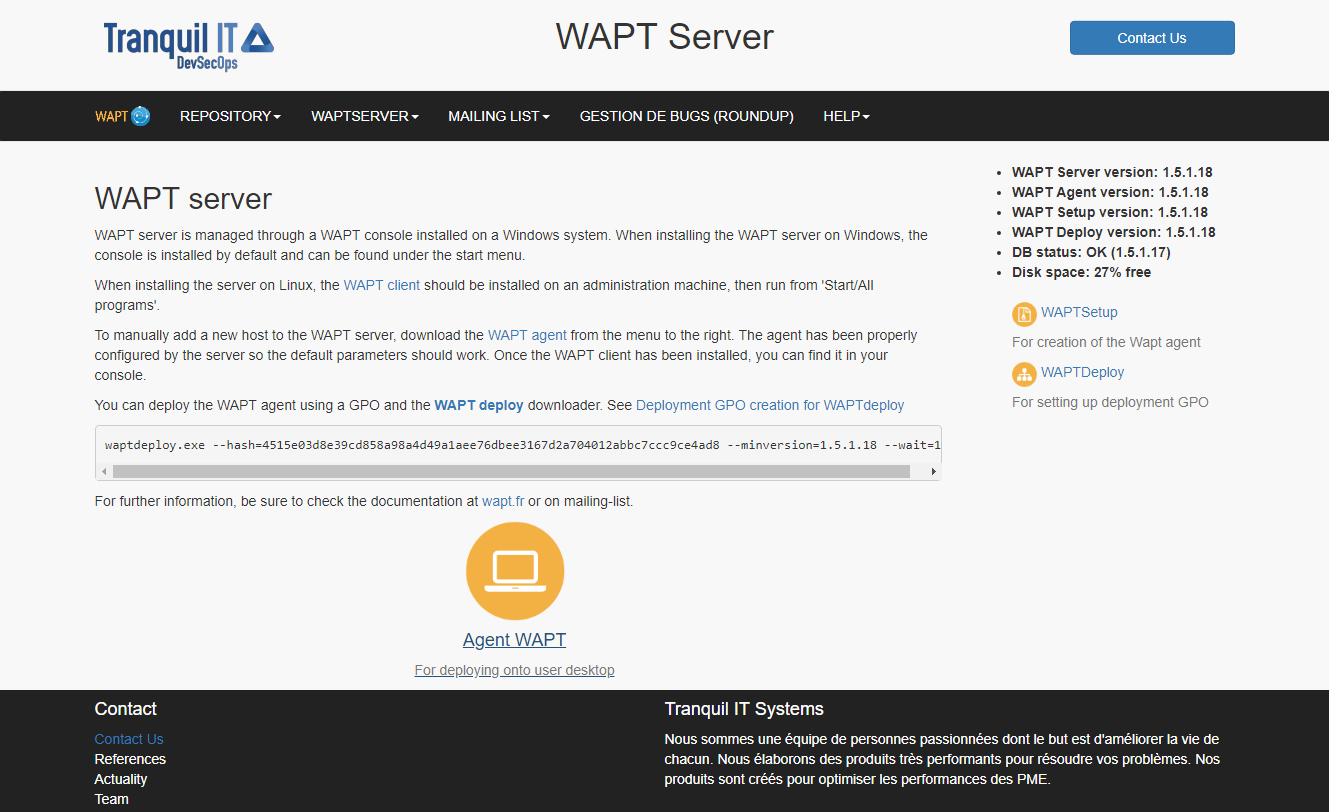
Task: Expand the WAPTSERVER dropdown menu
Action: tap(365, 116)
